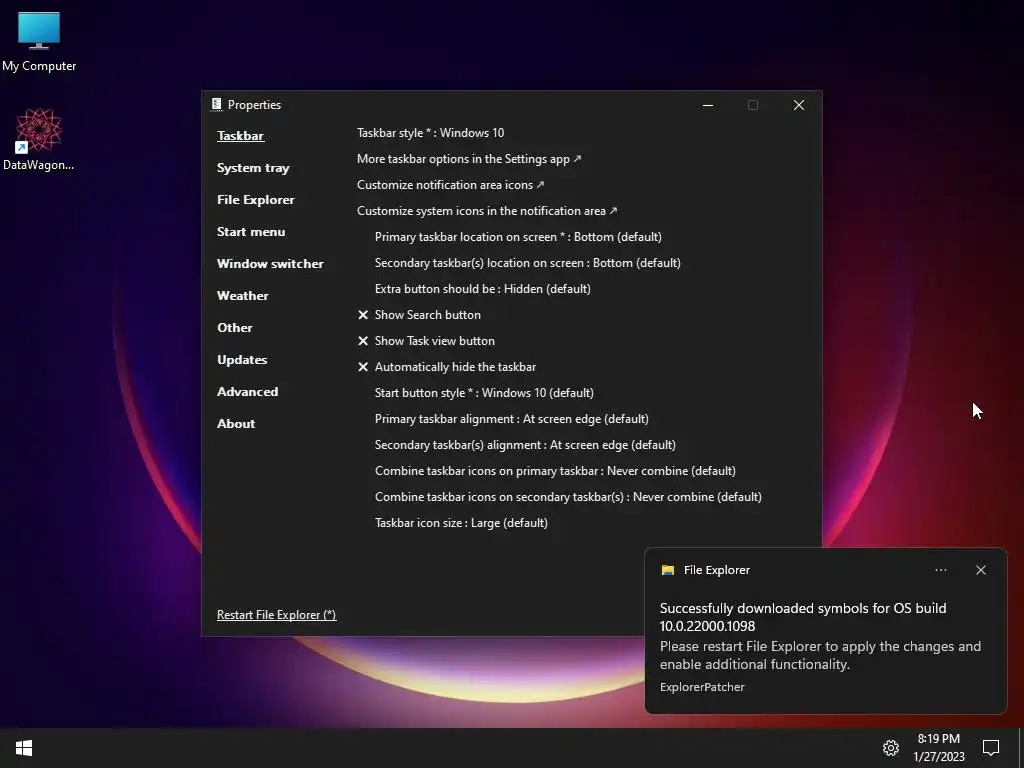Switch to the Window switcher section

coord(270,264)
